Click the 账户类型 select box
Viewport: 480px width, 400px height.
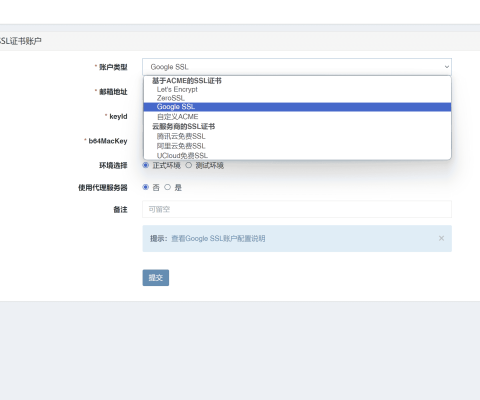297,67
